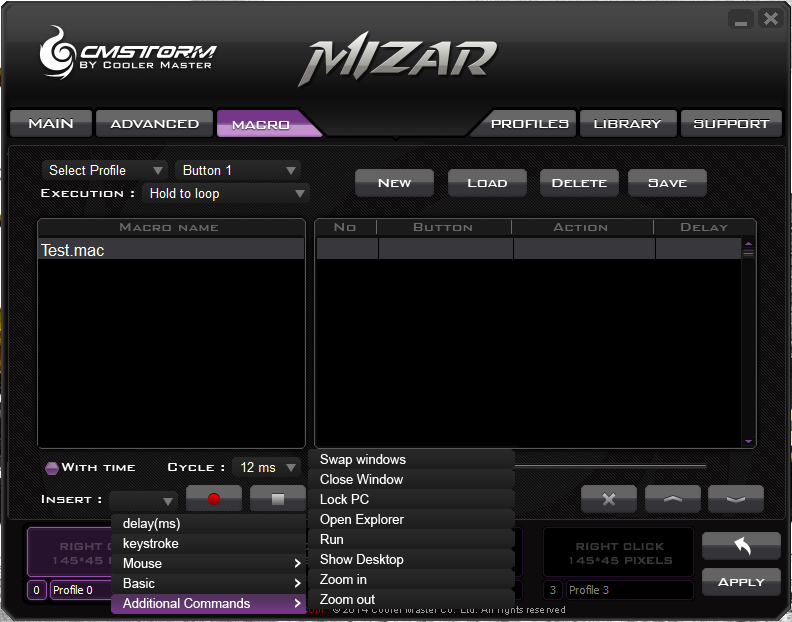Open the Cycle 12 ms dropdown
Image resolution: width=792 pixels, height=622 pixels.
click(x=266, y=467)
